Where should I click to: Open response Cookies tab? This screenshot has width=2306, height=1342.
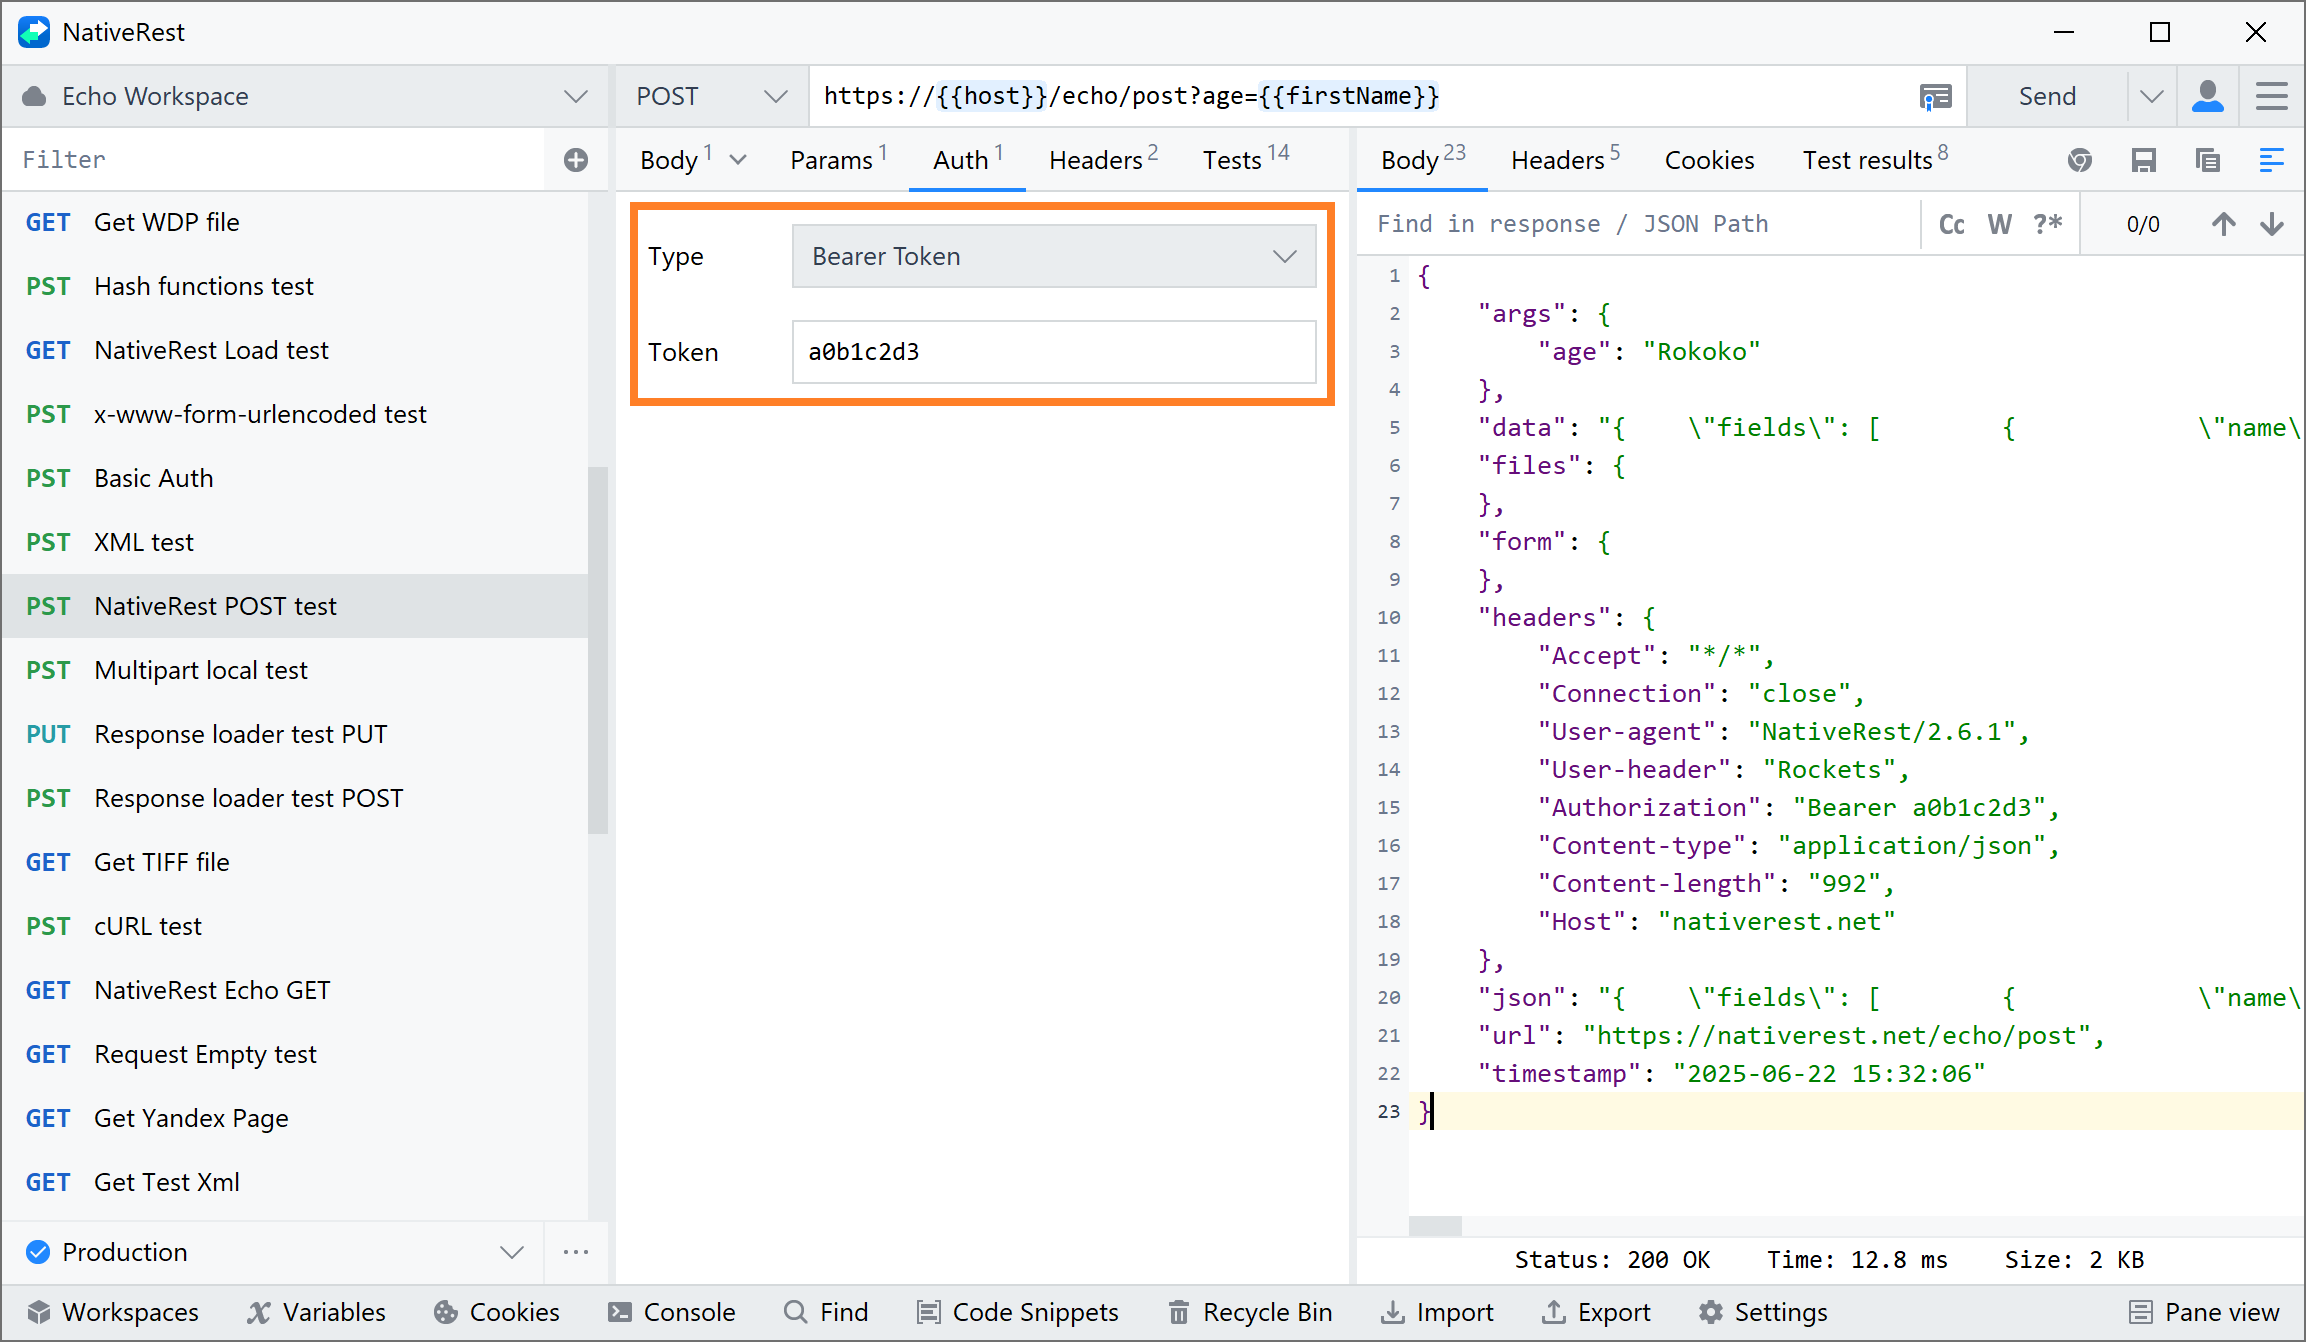[x=1709, y=160]
